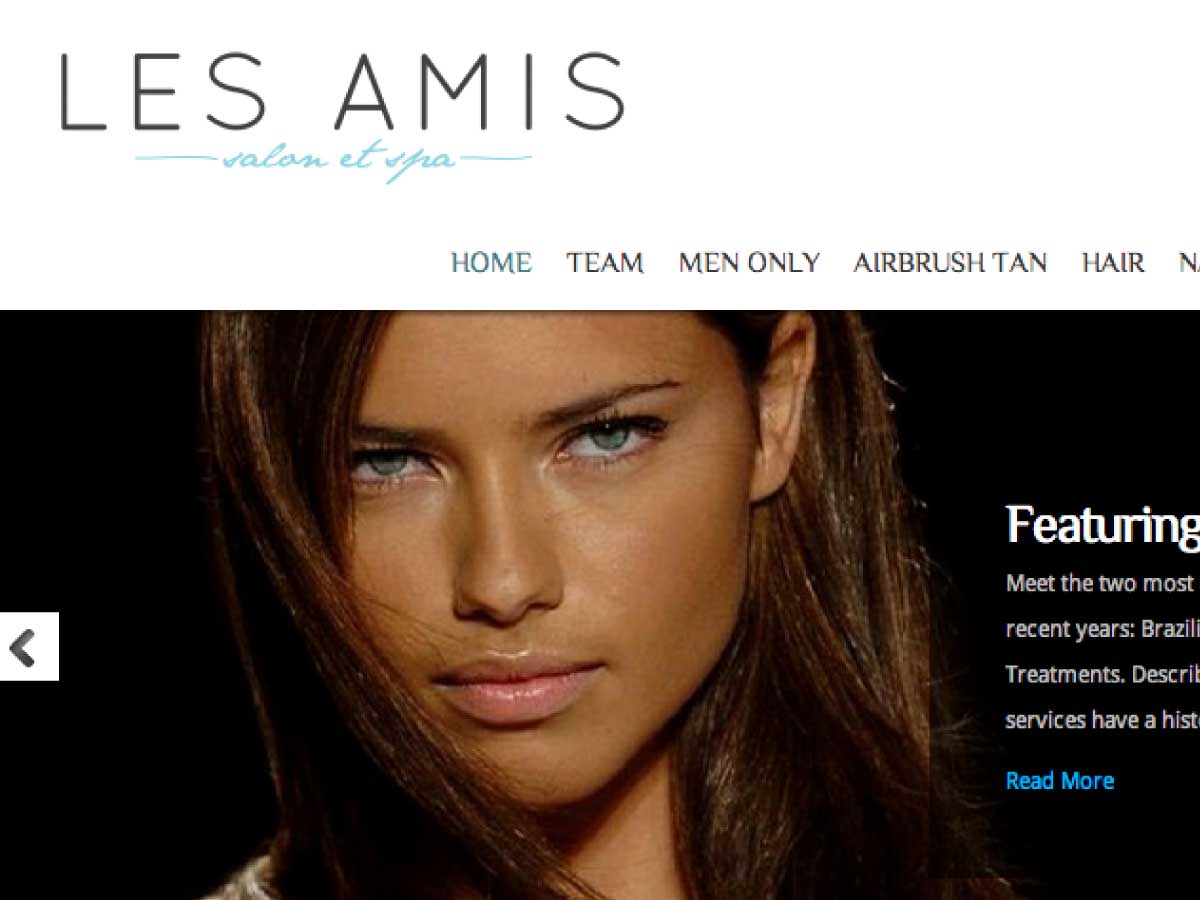Click the 'recent years: Brazili' text line
This screenshot has height=900, width=1200.
coord(1102,629)
